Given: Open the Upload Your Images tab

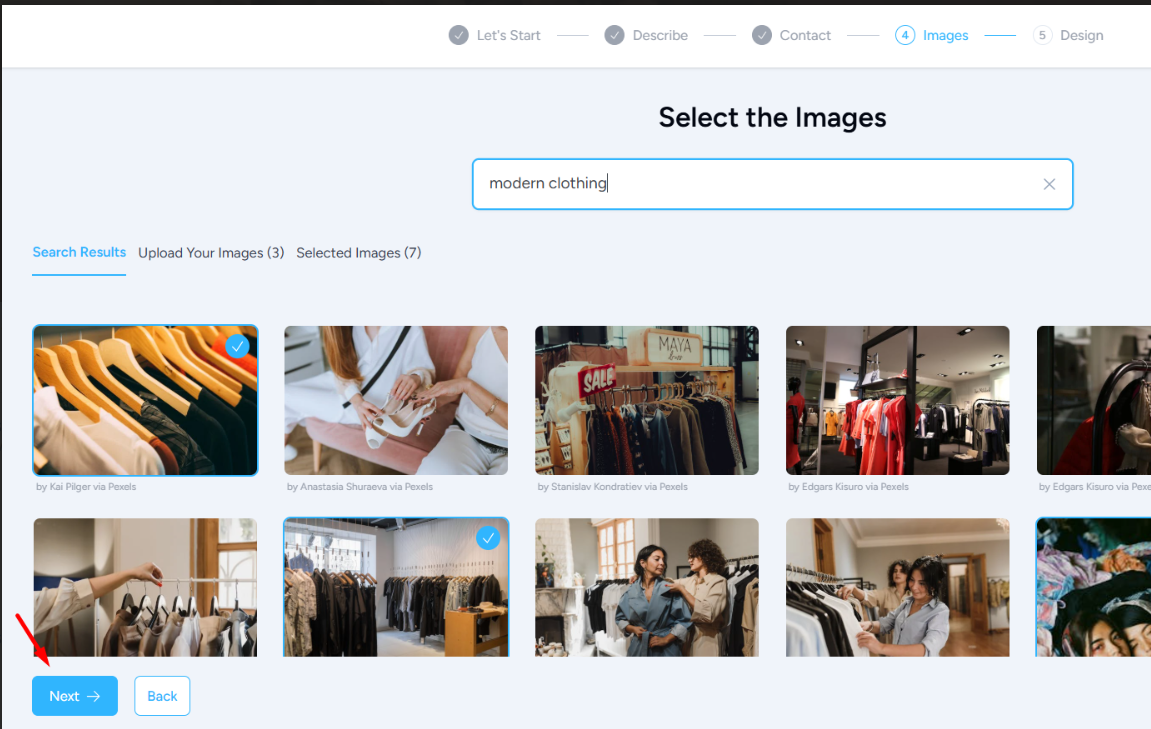Looking at the screenshot, I should [211, 253].
